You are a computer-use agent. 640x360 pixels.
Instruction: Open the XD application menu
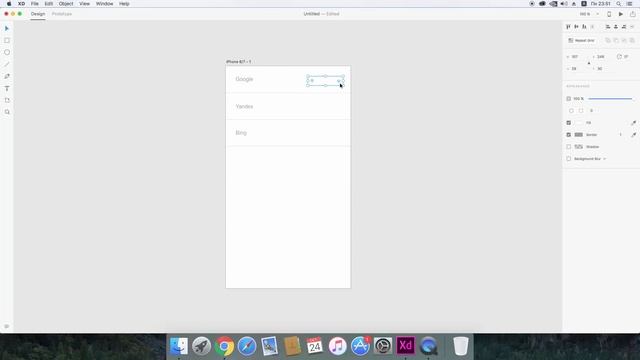(x=21, y=4)
